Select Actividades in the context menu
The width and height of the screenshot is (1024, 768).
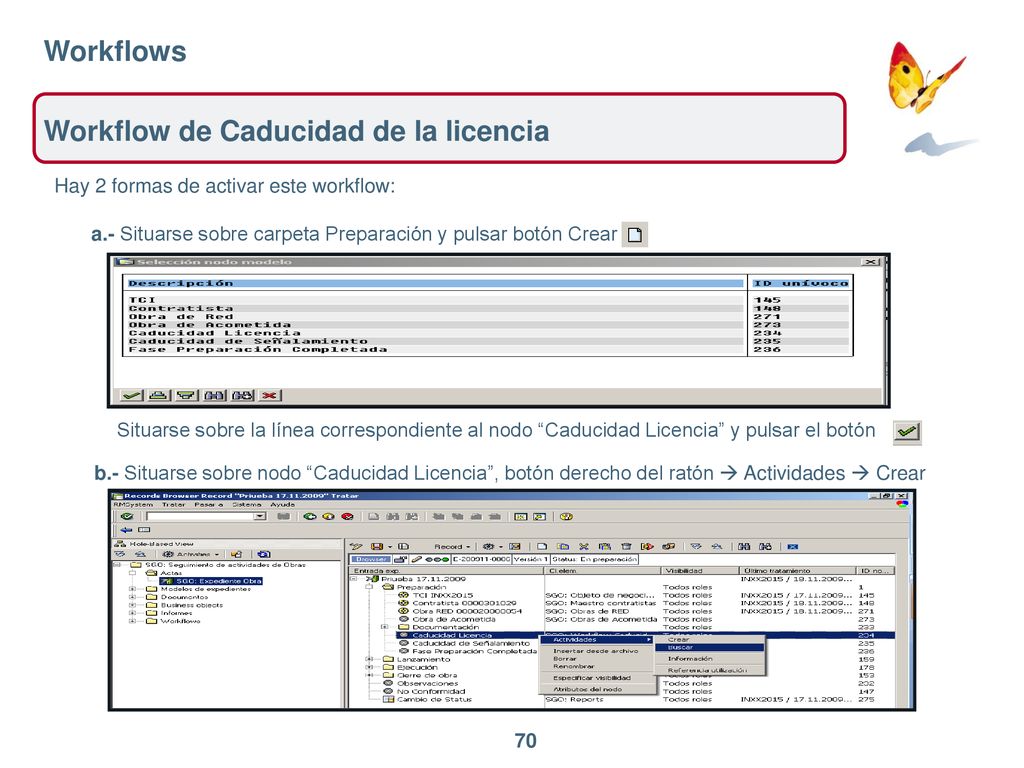point(597,640)
